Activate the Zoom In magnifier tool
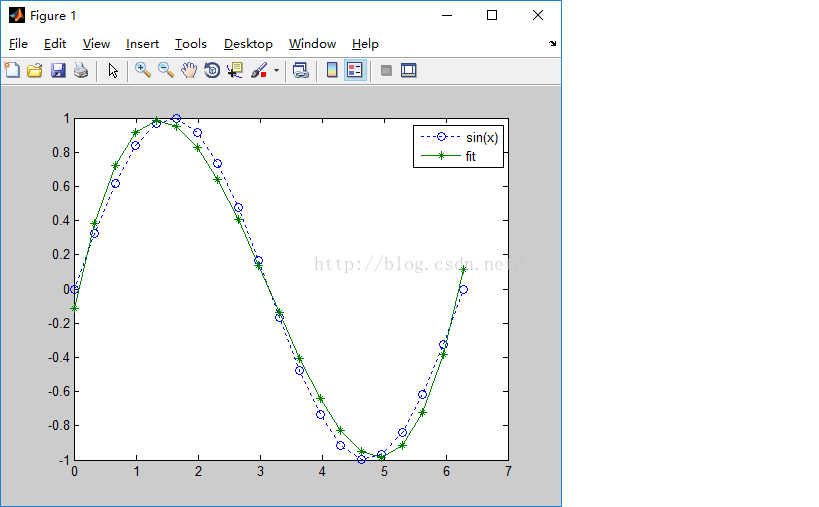 click(143, 70)
